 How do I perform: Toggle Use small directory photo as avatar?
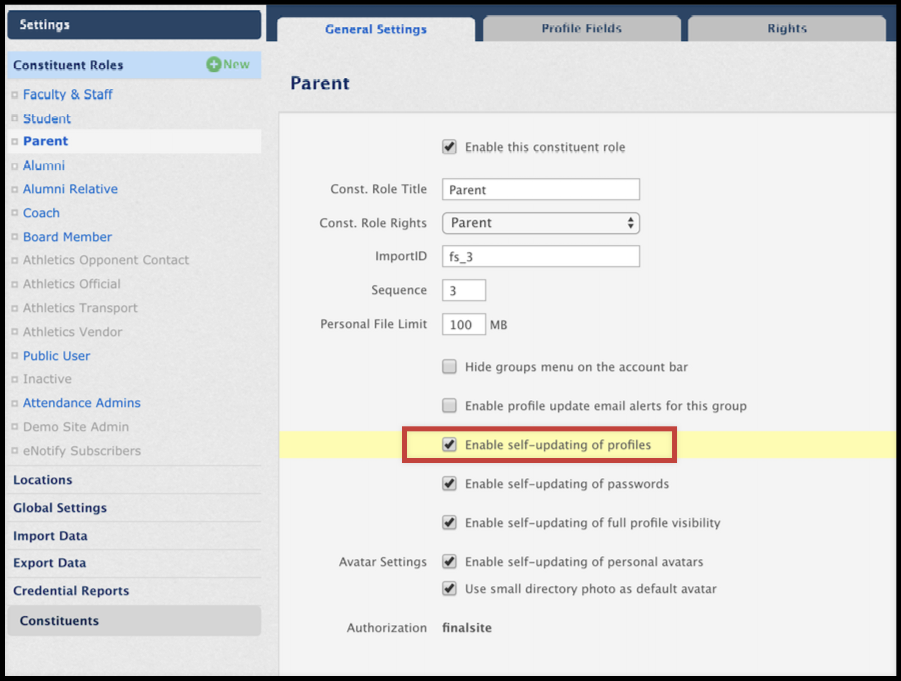[449, 589]
